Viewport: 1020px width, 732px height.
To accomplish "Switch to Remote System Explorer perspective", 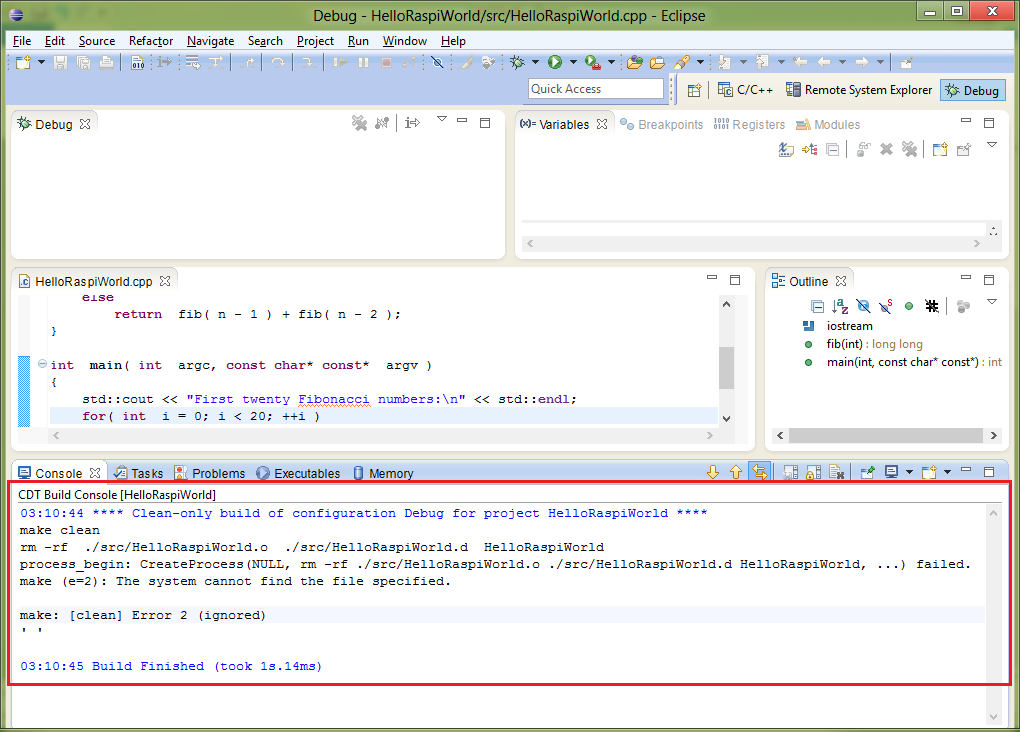I will [859, 90].
